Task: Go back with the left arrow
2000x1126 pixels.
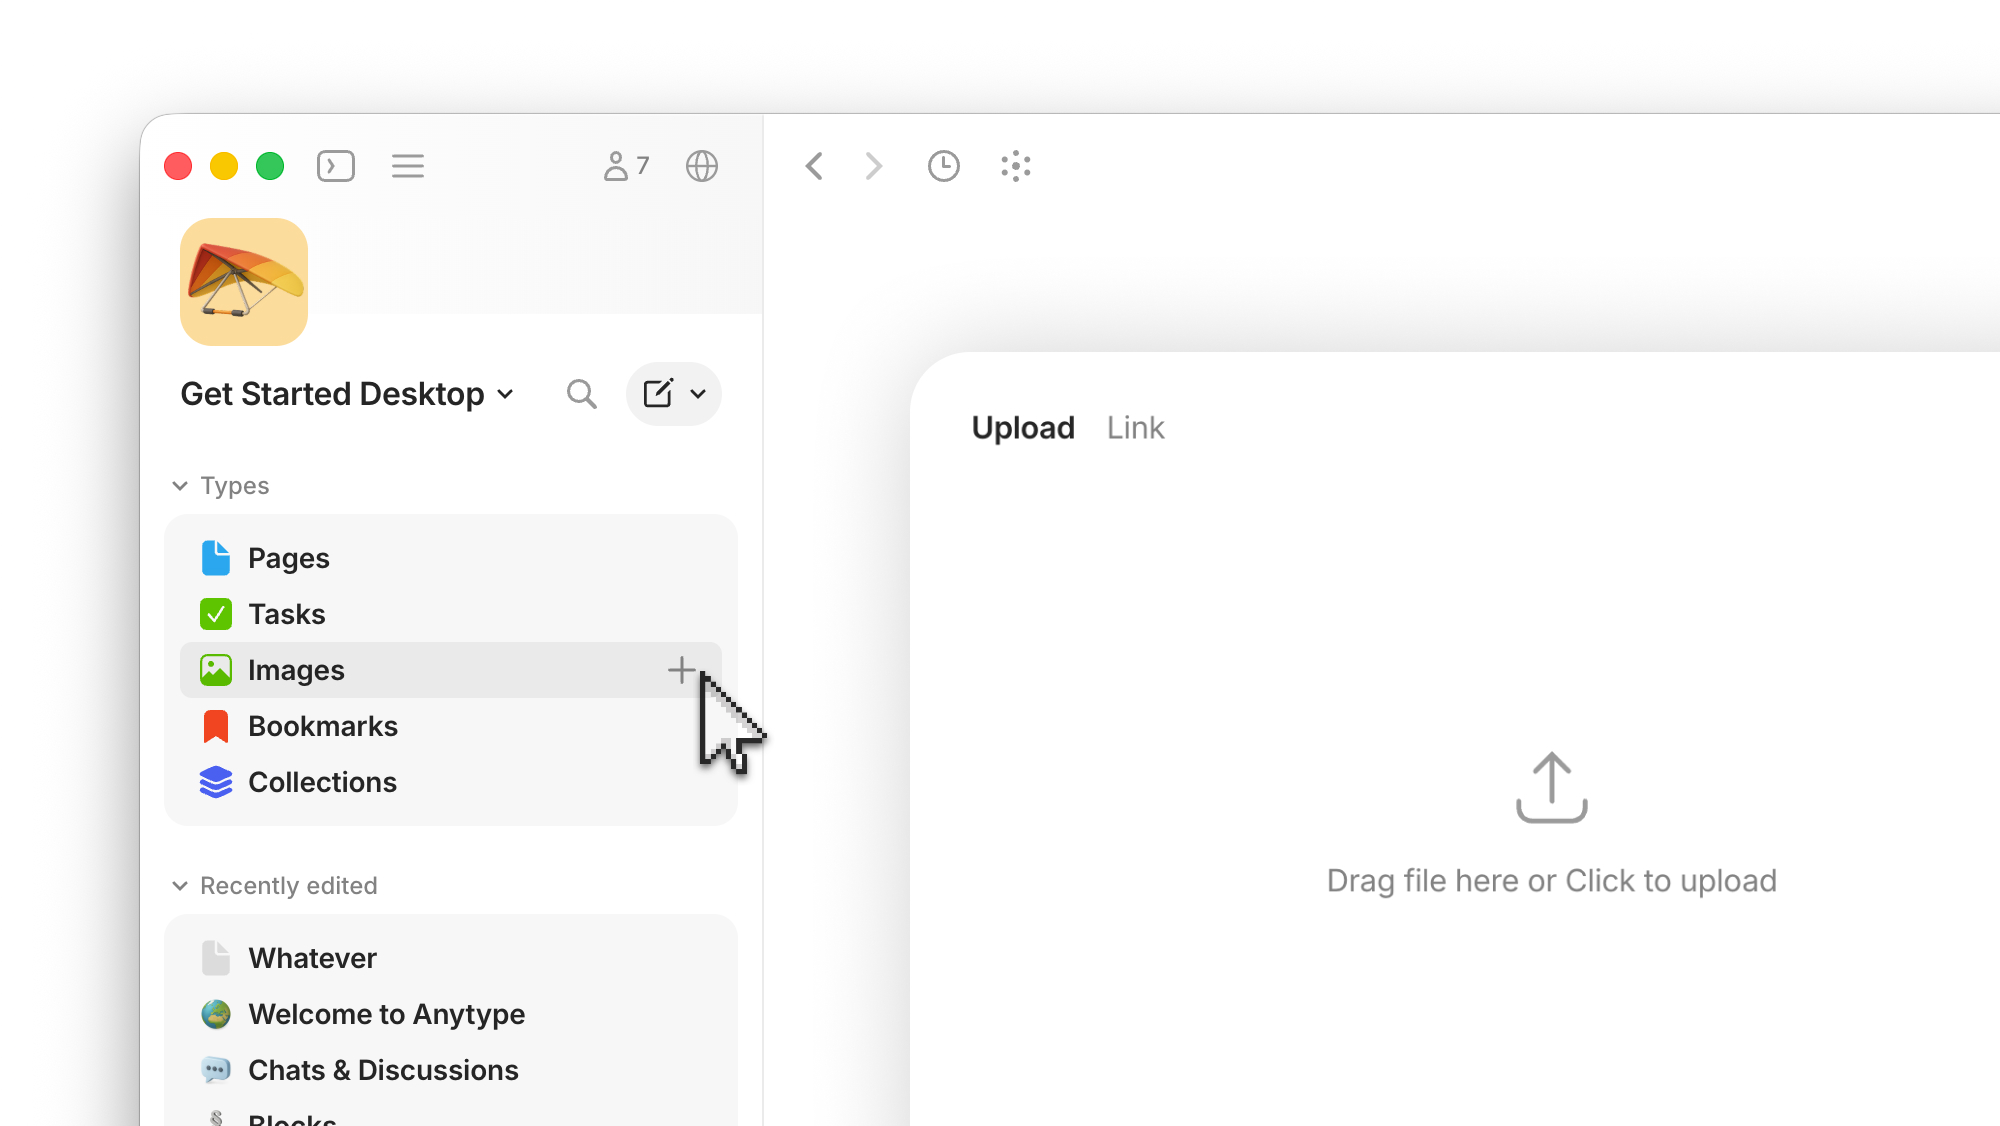Action: click(815, 166)
